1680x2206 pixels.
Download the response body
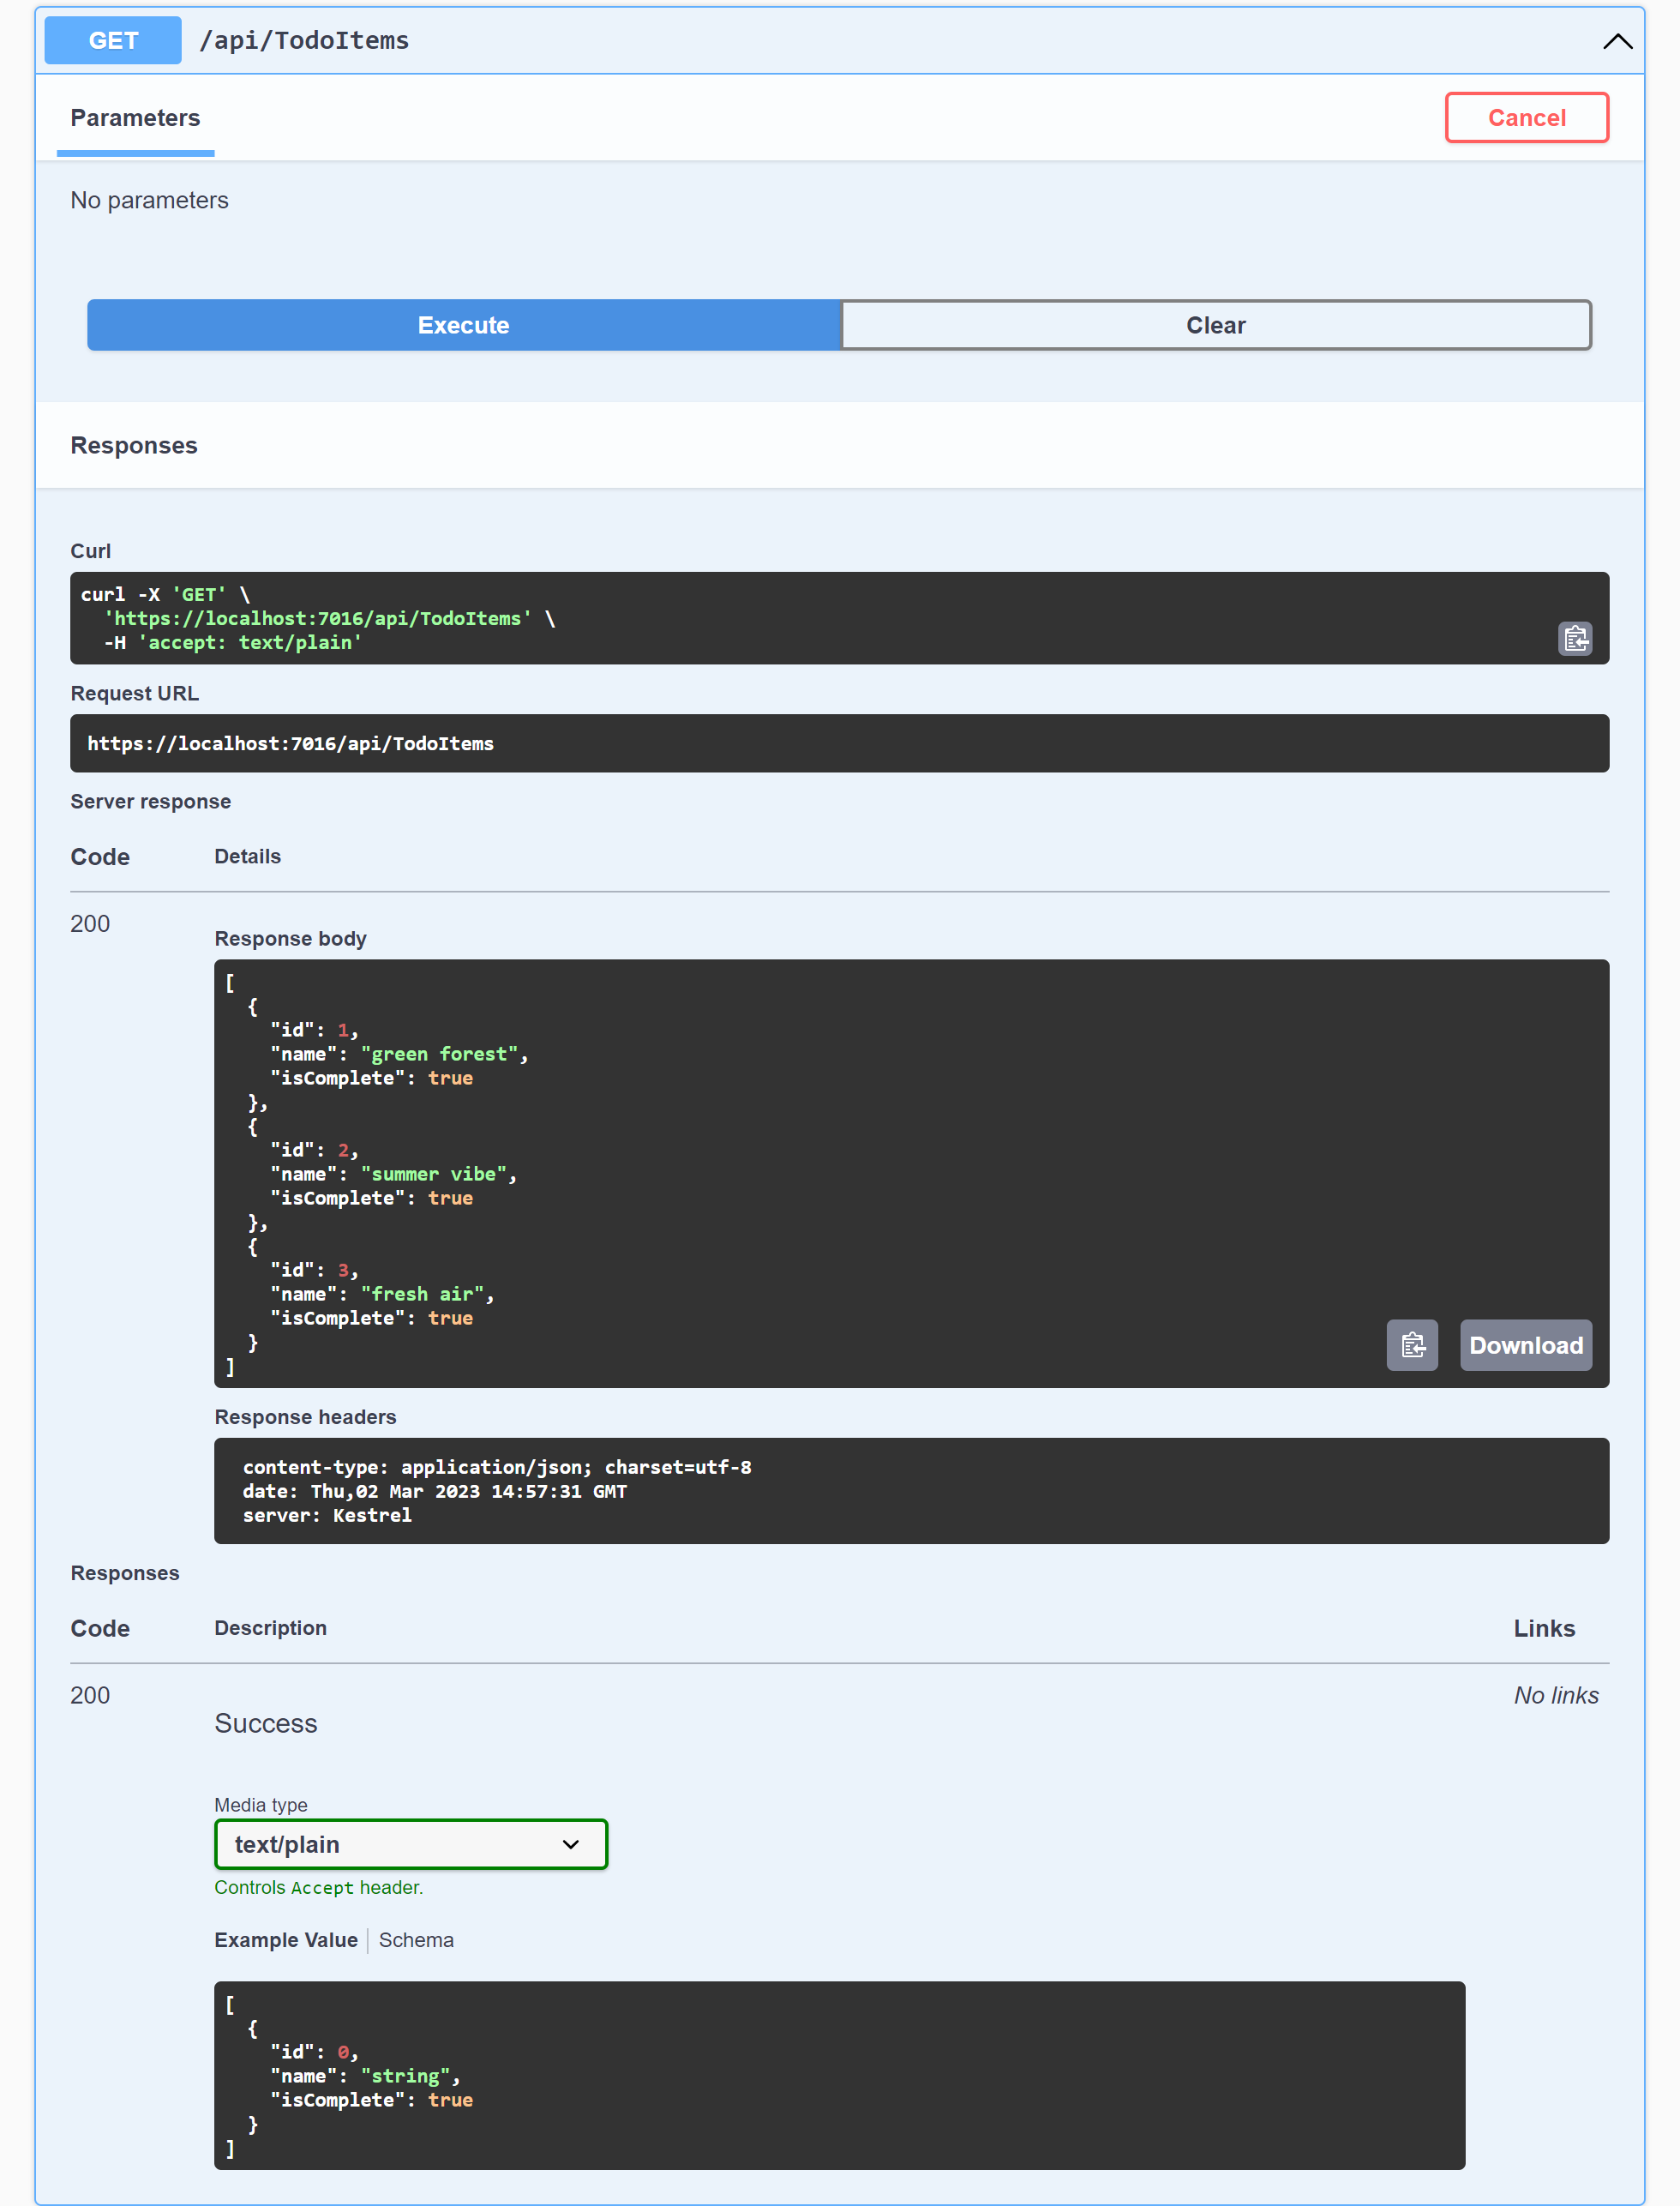(1525, 1345)
